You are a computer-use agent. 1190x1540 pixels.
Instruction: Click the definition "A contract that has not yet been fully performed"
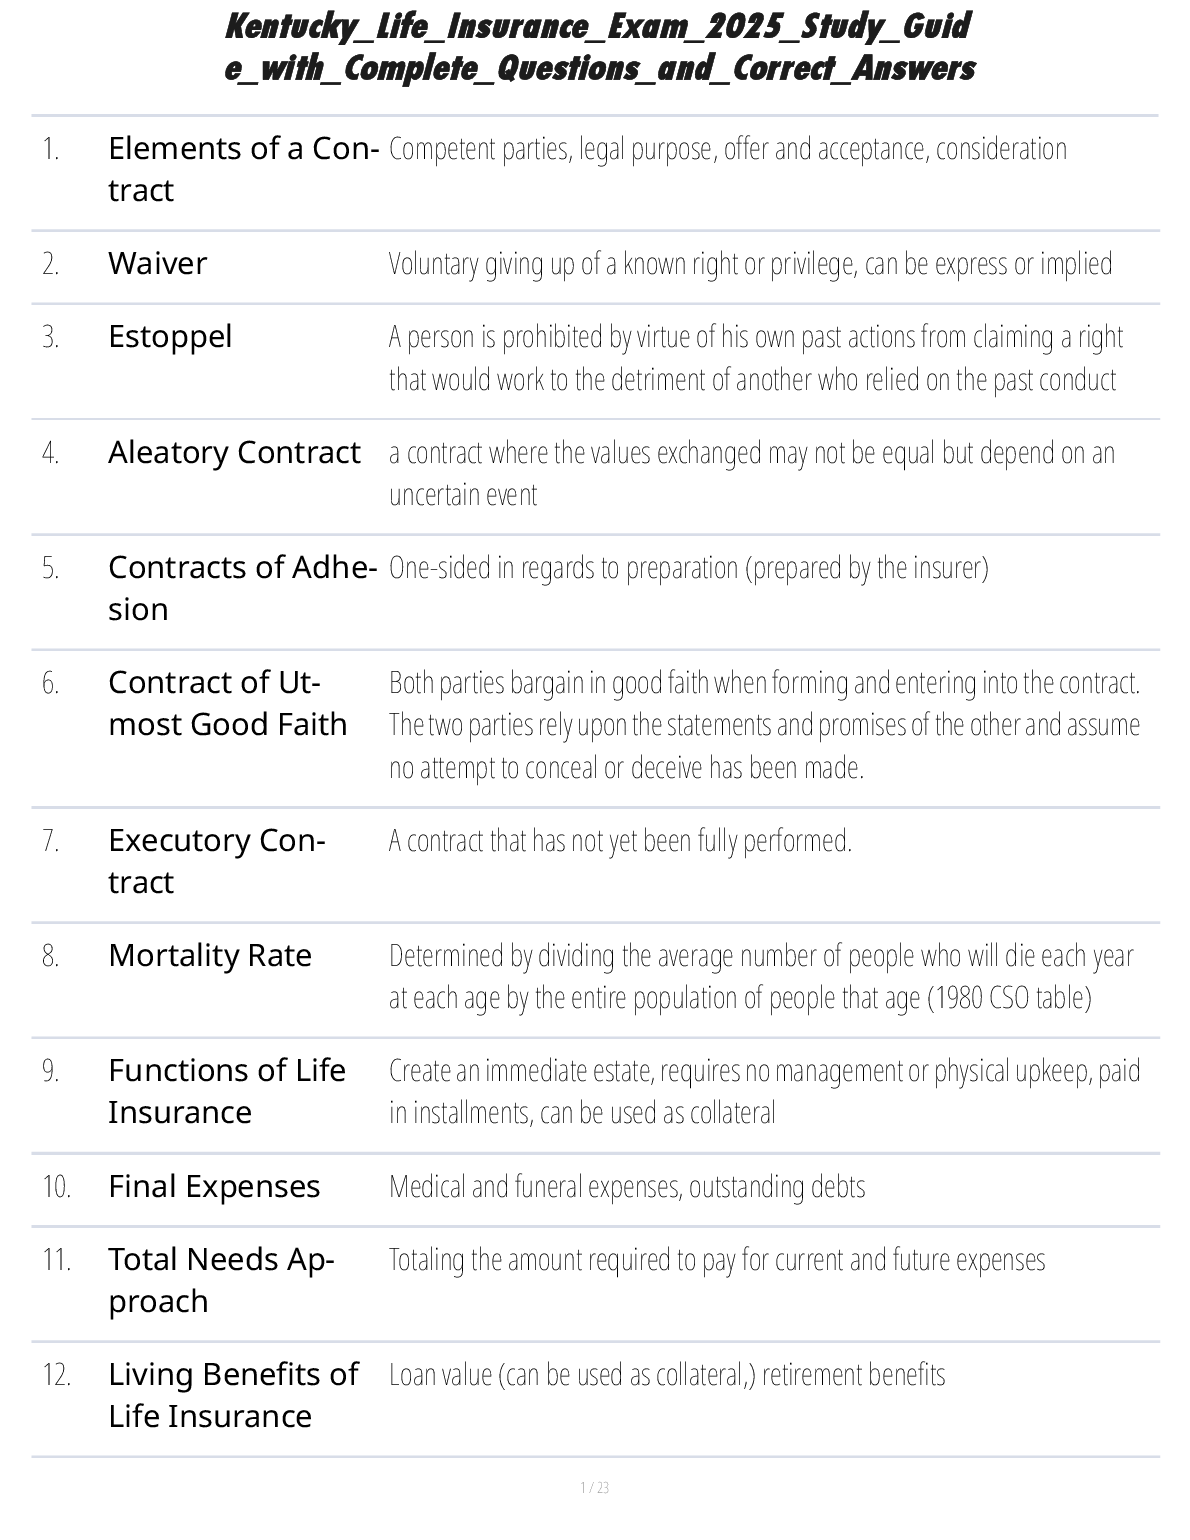tap(620, 841)
